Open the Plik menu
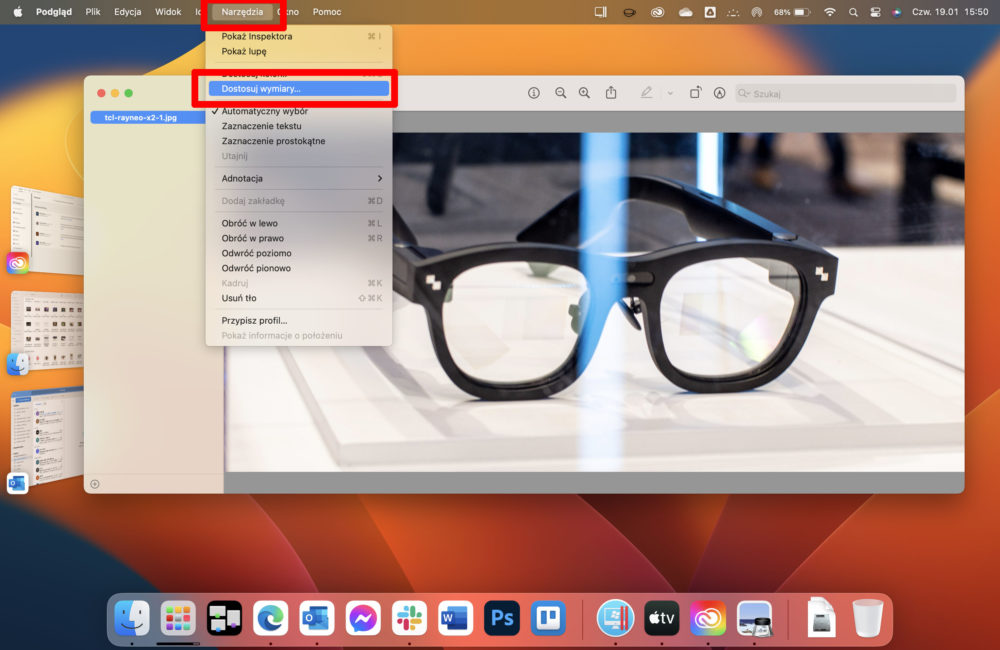The height and width of the screenshot is (650, 1000). coord(92,11)
